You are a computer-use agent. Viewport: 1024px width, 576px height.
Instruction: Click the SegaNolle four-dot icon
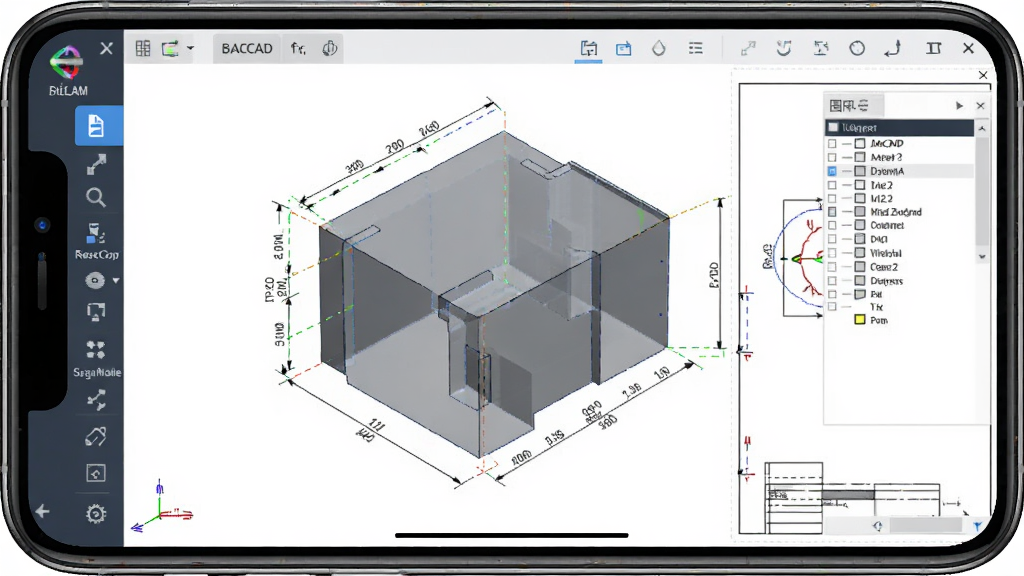pos(96,349)
